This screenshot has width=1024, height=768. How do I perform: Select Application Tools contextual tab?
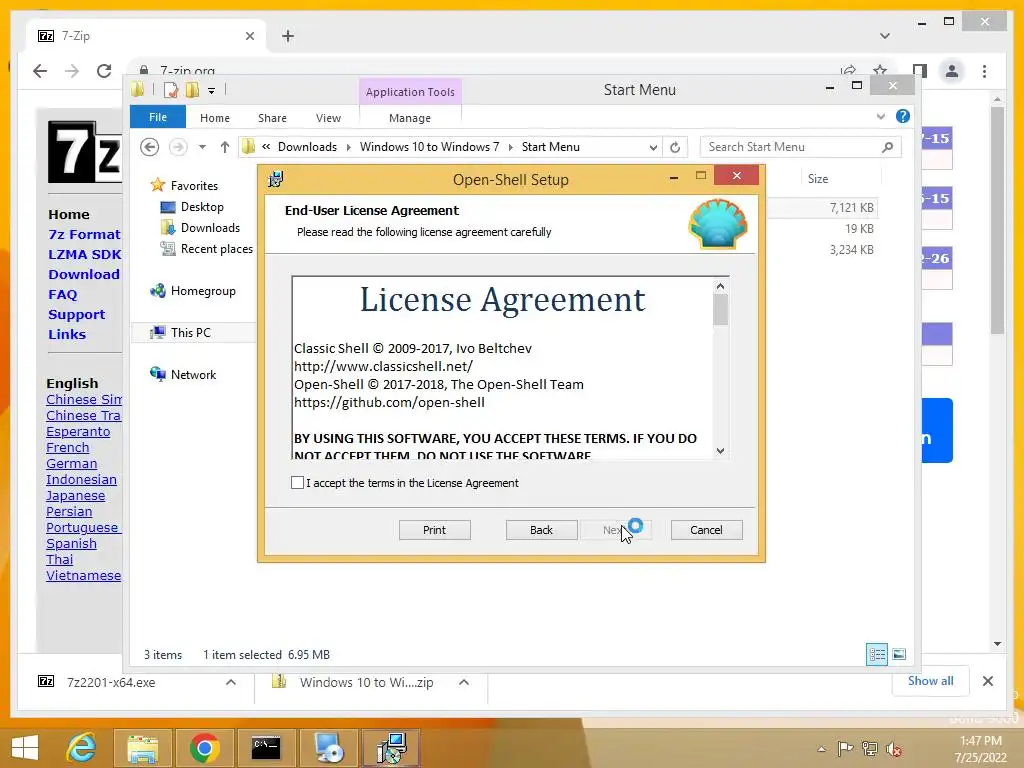pos(410,91)
